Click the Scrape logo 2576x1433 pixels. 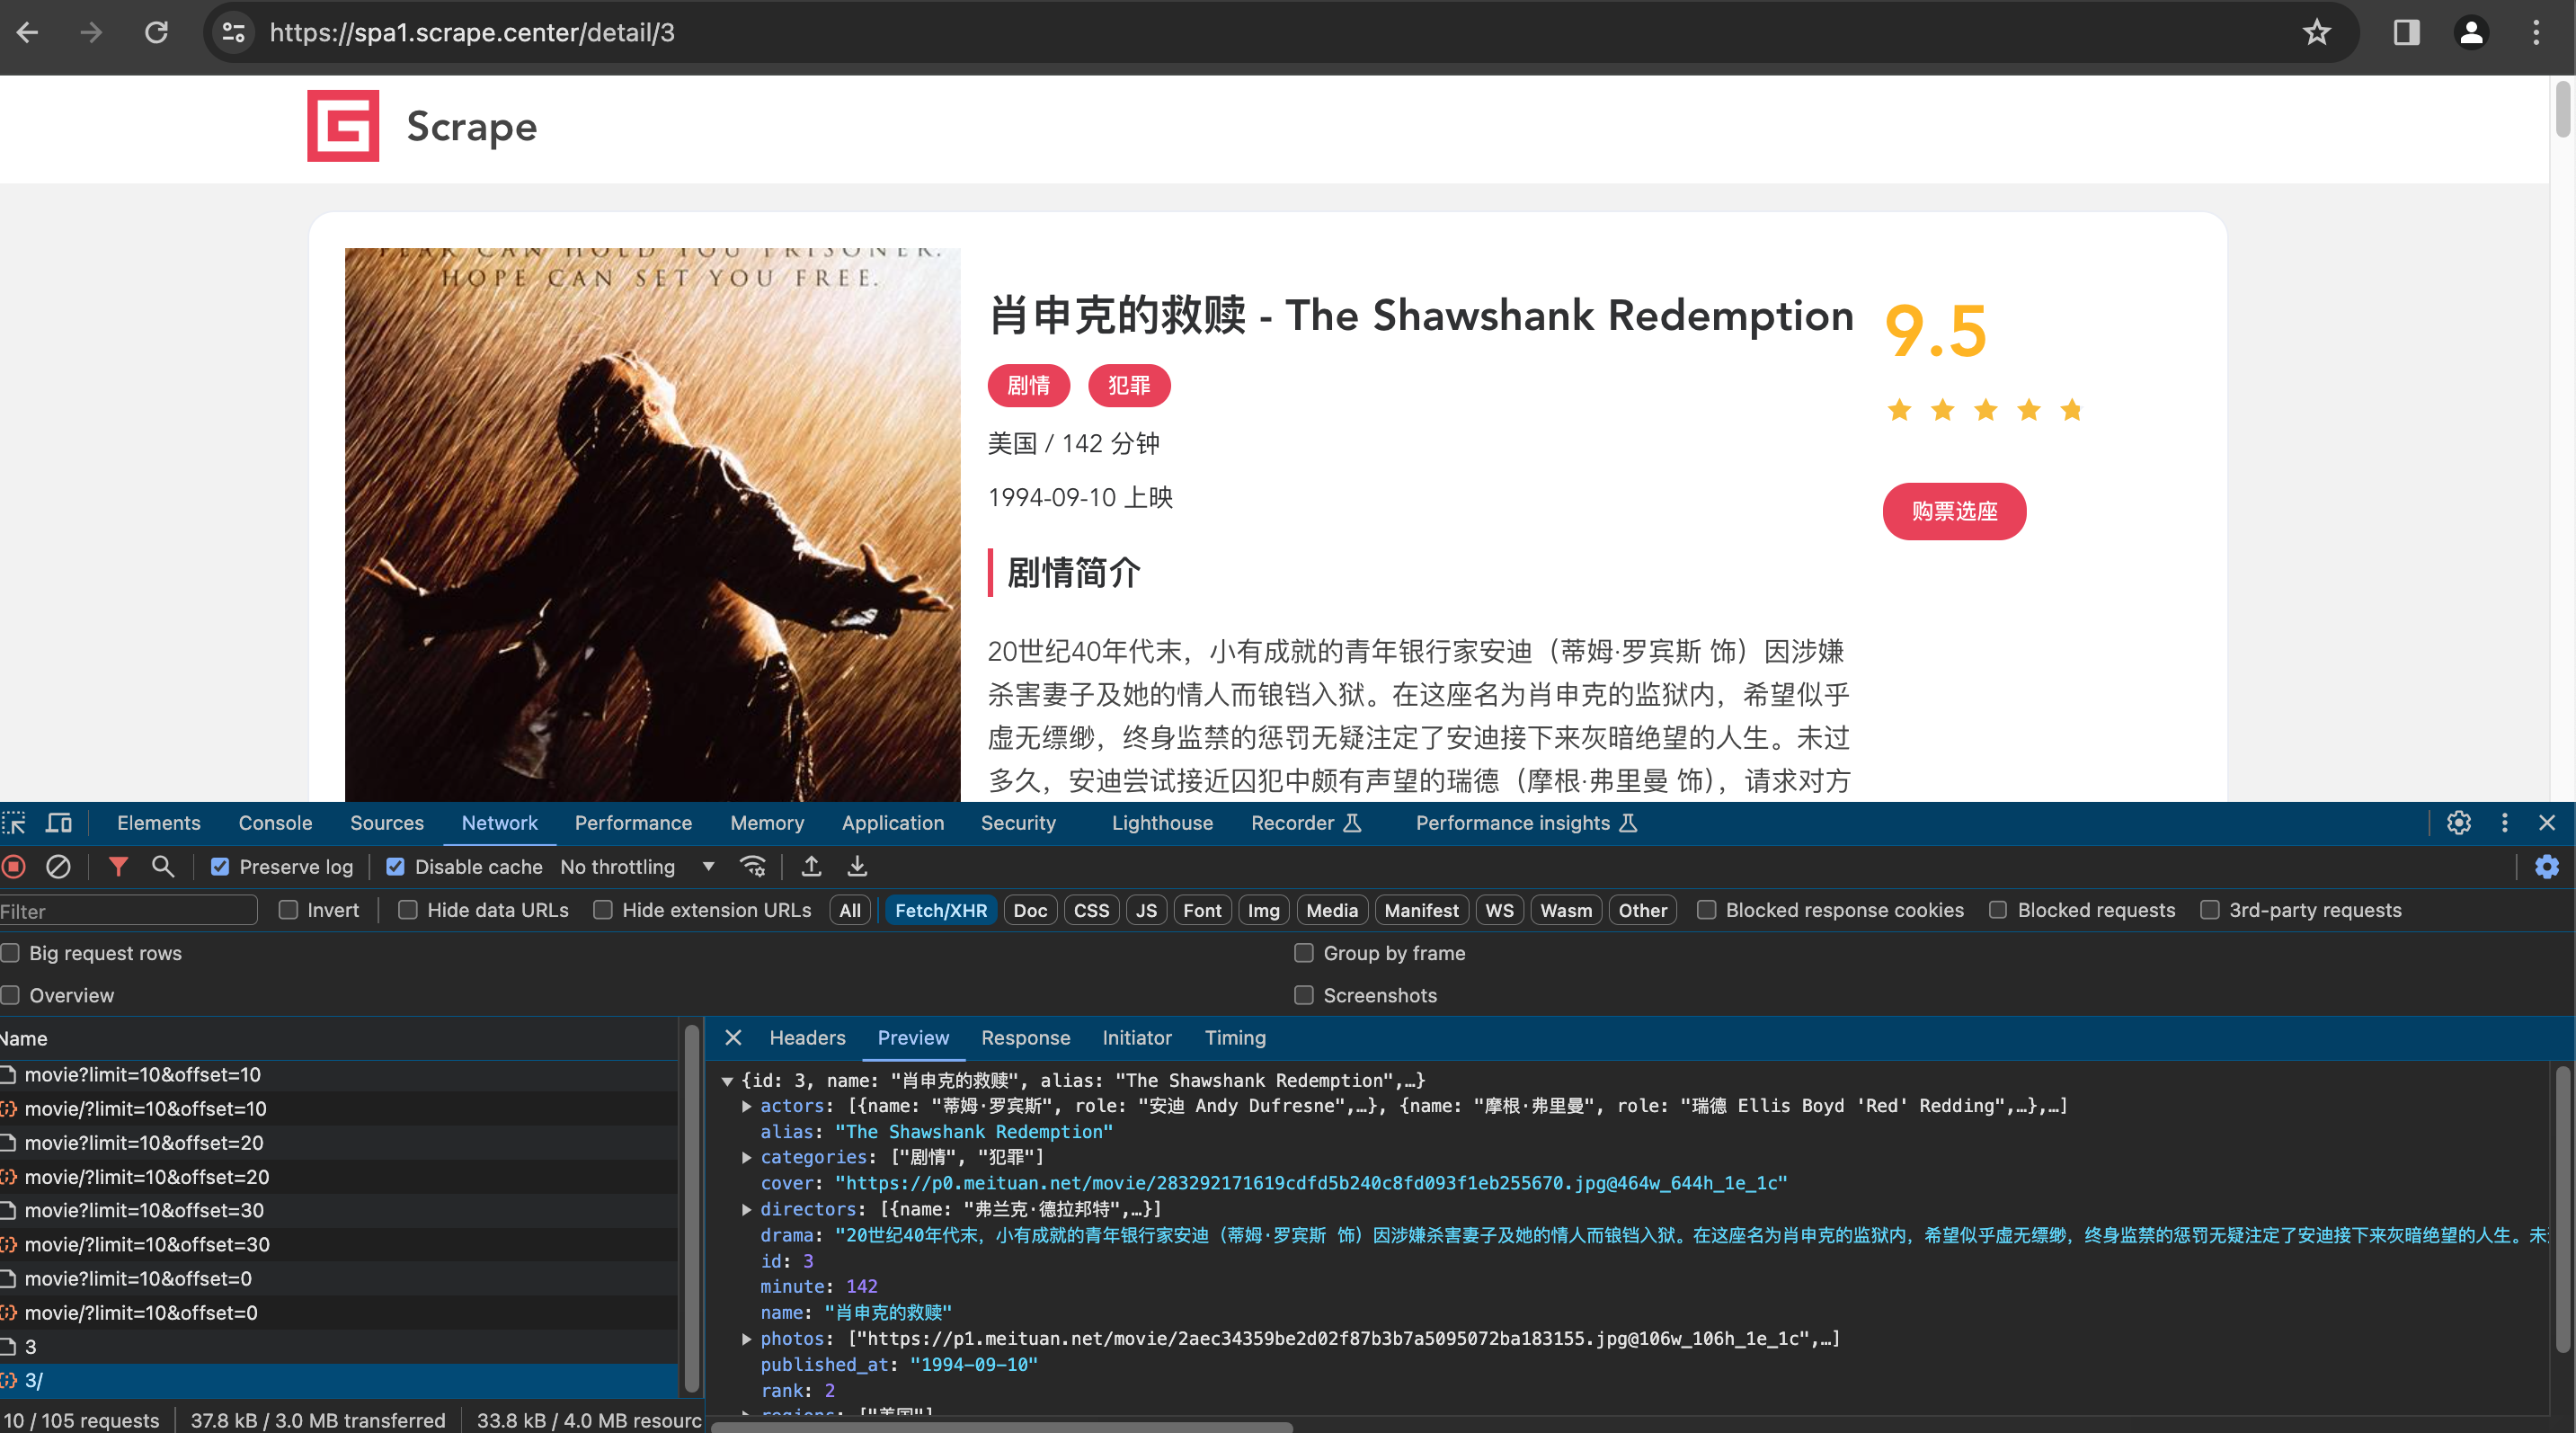click(343, 126)
